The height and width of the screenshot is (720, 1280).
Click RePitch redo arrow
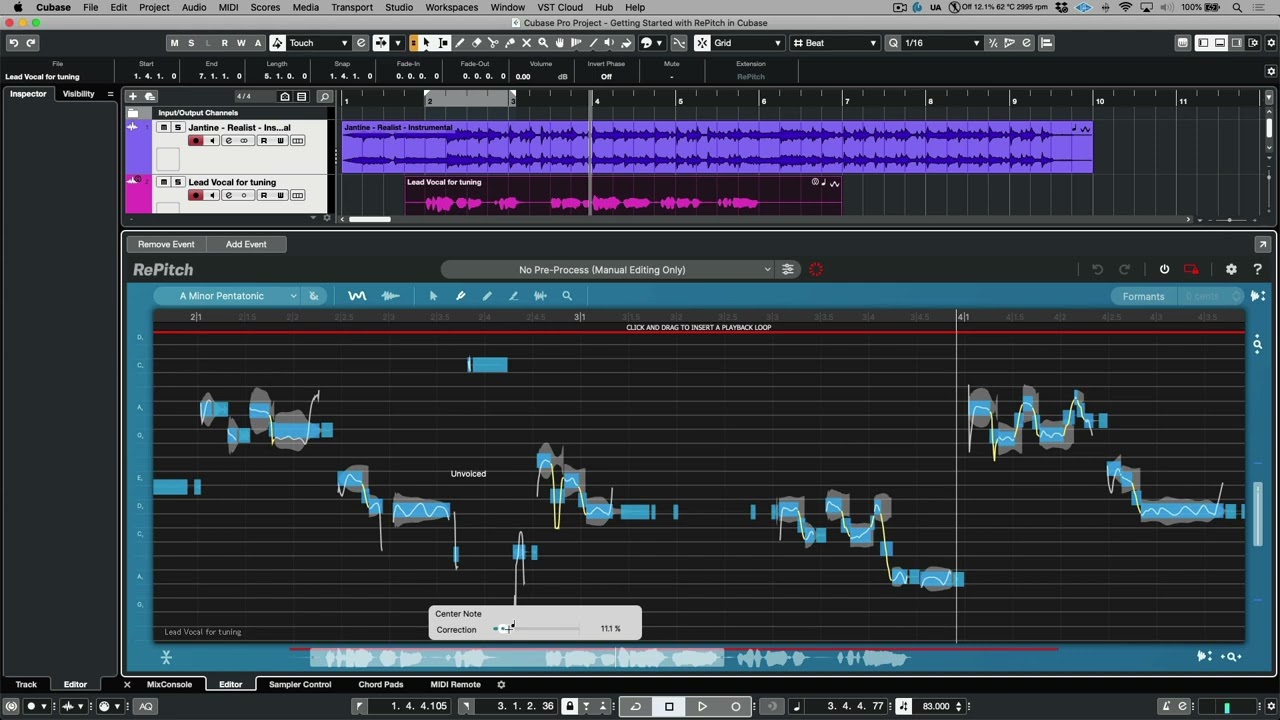(x=1124, y=269)
